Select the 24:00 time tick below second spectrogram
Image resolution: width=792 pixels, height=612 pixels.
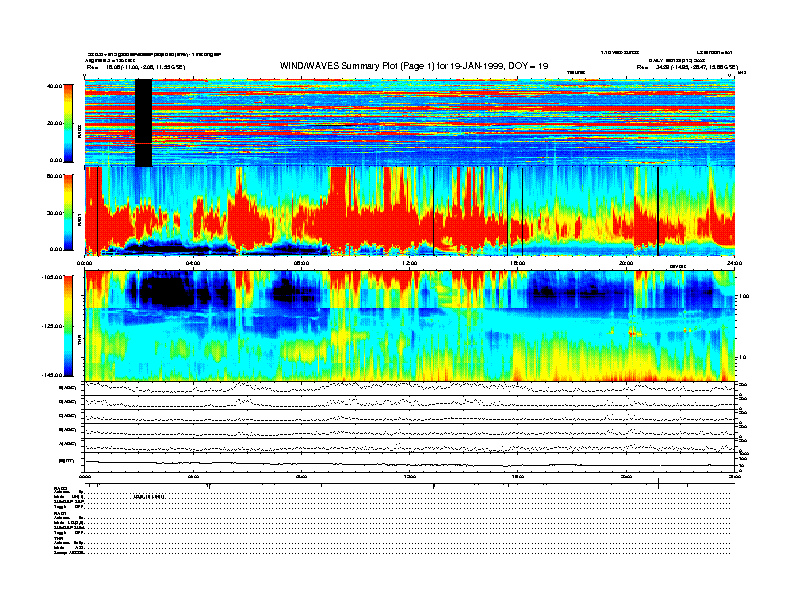click(732, 263)
